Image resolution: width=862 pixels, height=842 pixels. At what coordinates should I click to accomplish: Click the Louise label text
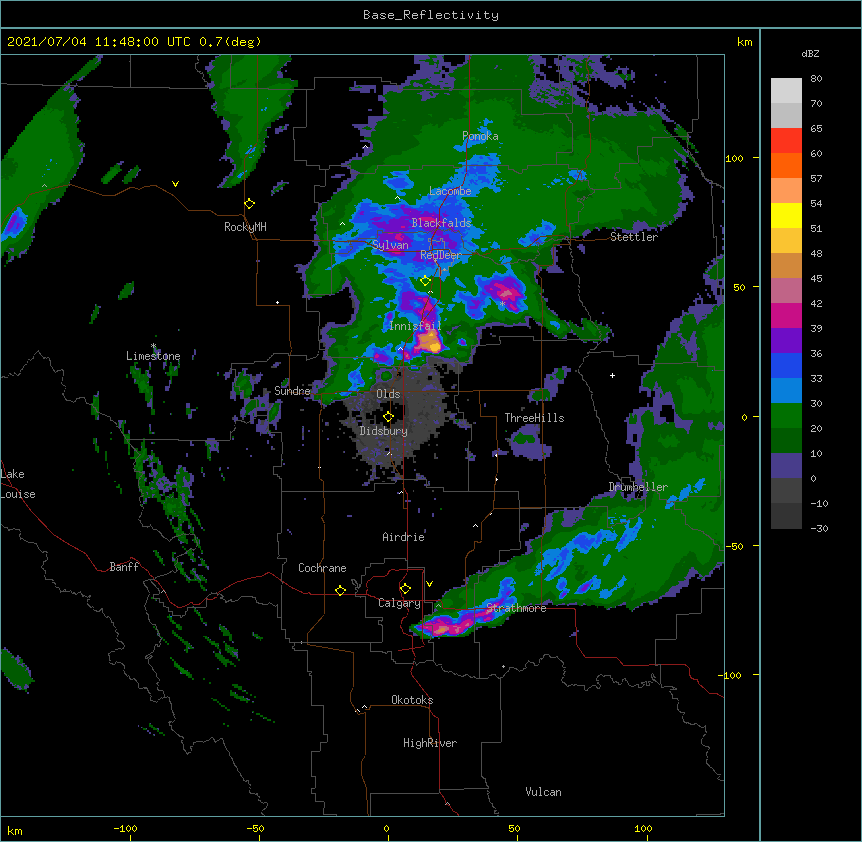pyautogui.click(x=18, y=494)
